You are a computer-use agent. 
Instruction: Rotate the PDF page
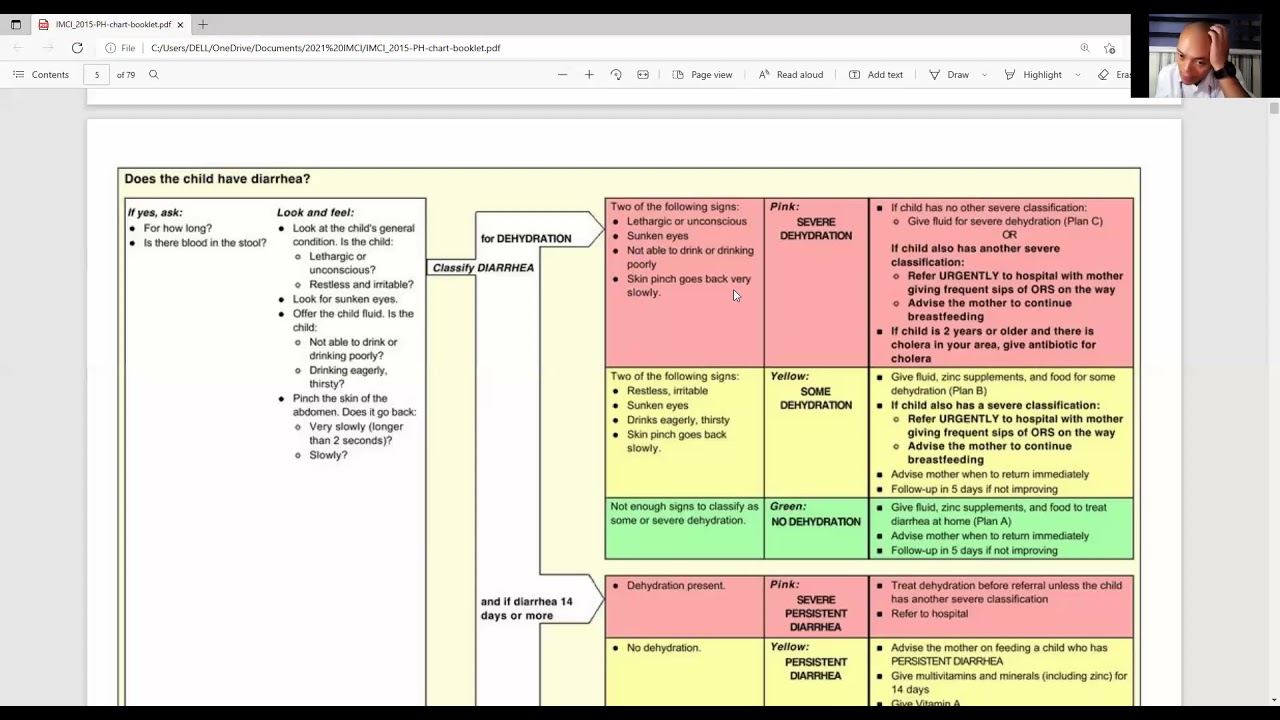(616, 75)
